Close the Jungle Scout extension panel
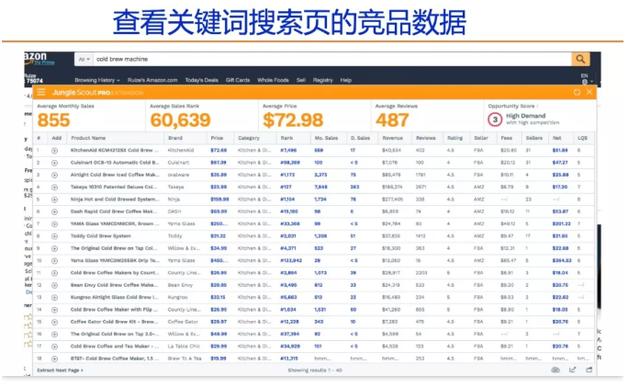The height and width of the screenshot is (387, 640). tap(589, 92)
